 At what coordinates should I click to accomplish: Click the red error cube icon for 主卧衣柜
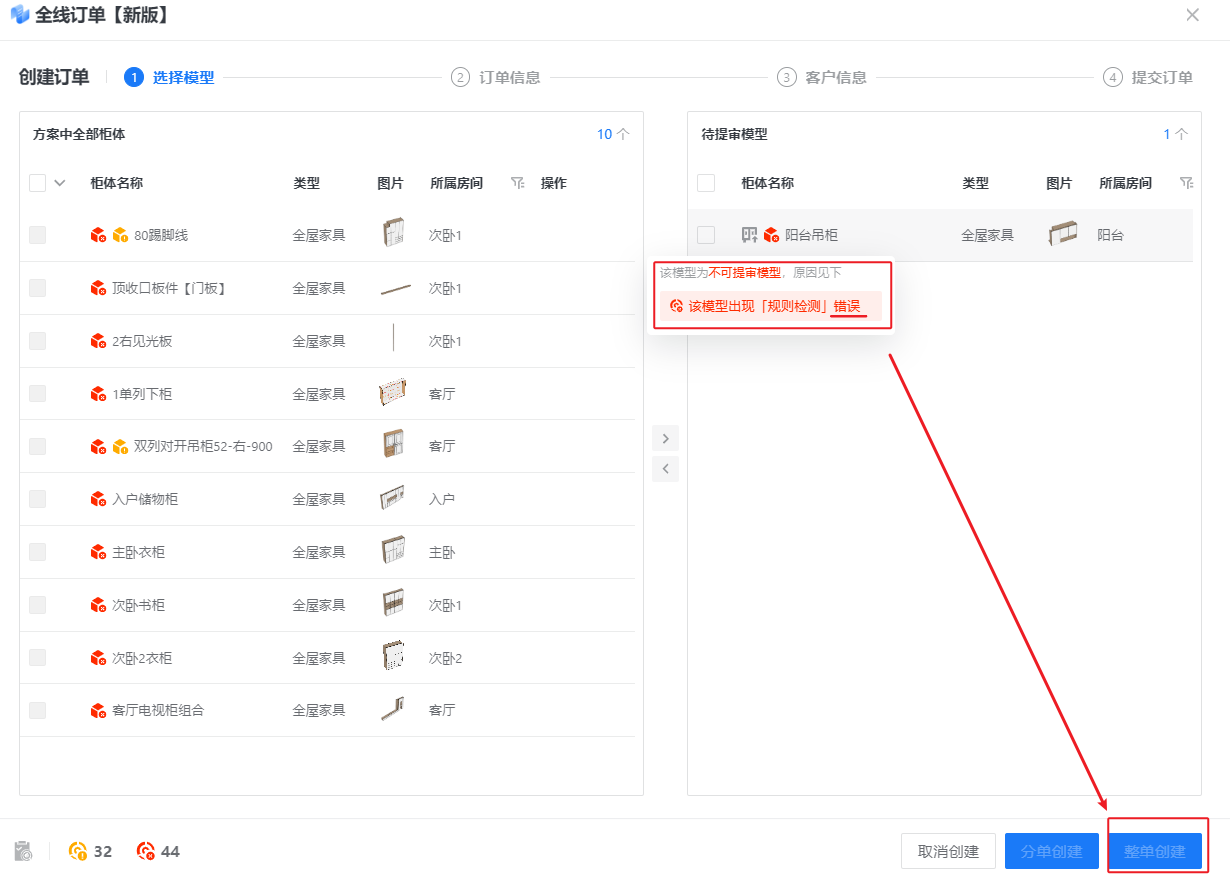click(98, 552)
